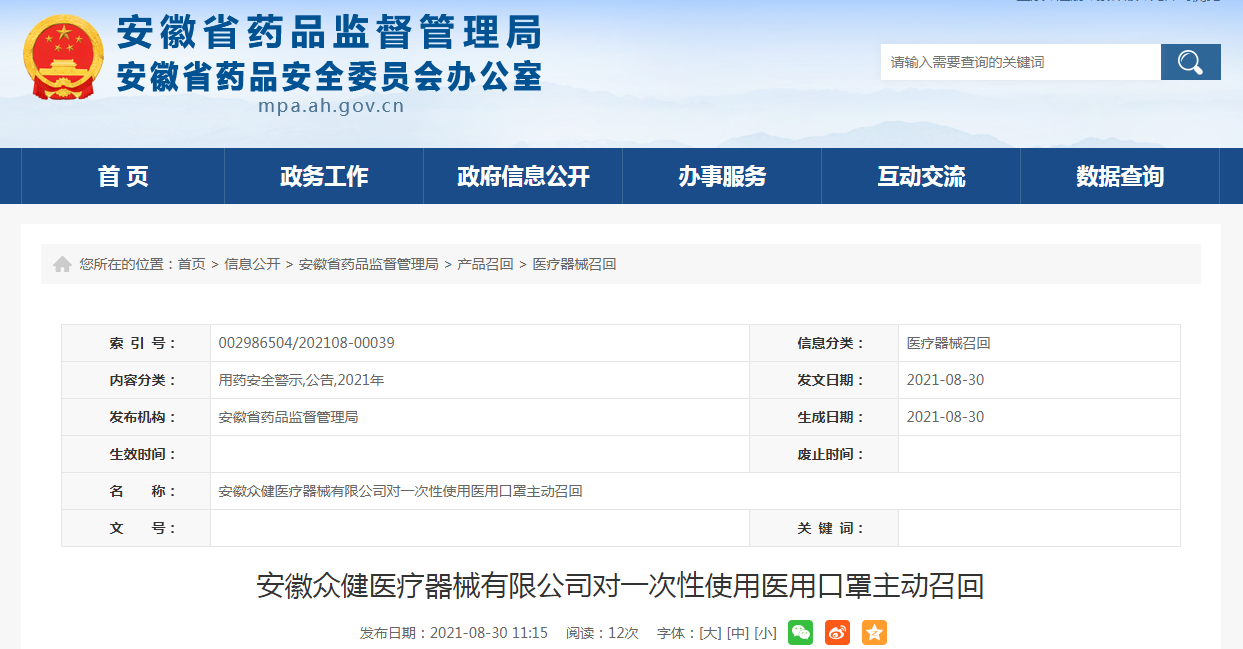Viewport: 1243px width, 649px height.
Task: Click content category 用药安全警示,公告,2021年
Action: [x=301, y=380]
